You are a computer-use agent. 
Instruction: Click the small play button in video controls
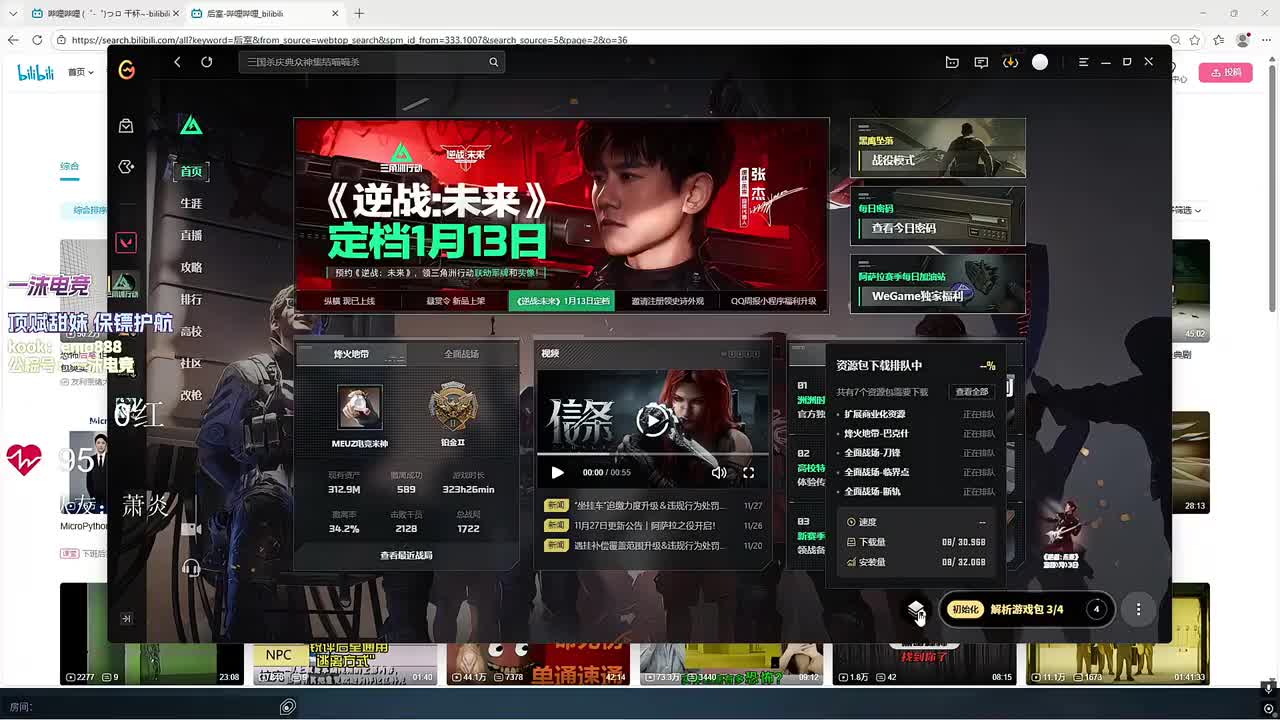[557, 473]
